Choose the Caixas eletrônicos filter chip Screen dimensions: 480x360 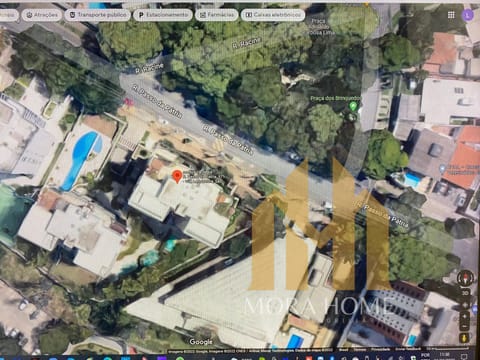(273, 15)
